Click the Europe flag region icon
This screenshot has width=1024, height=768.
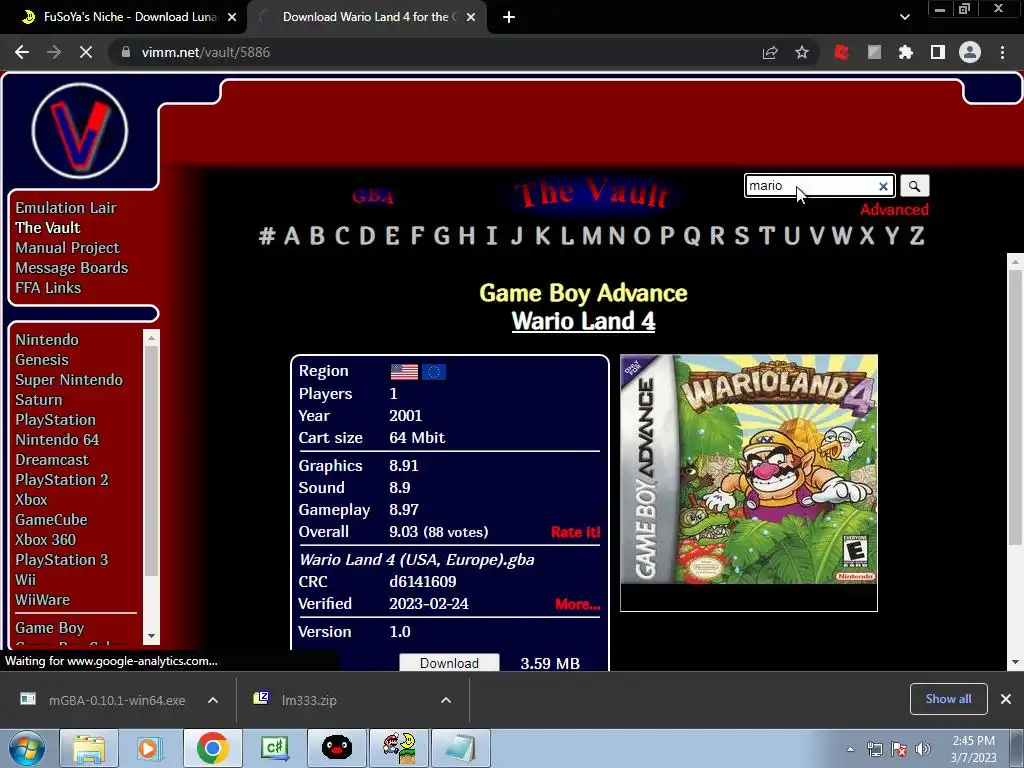(x=434, y=372)
